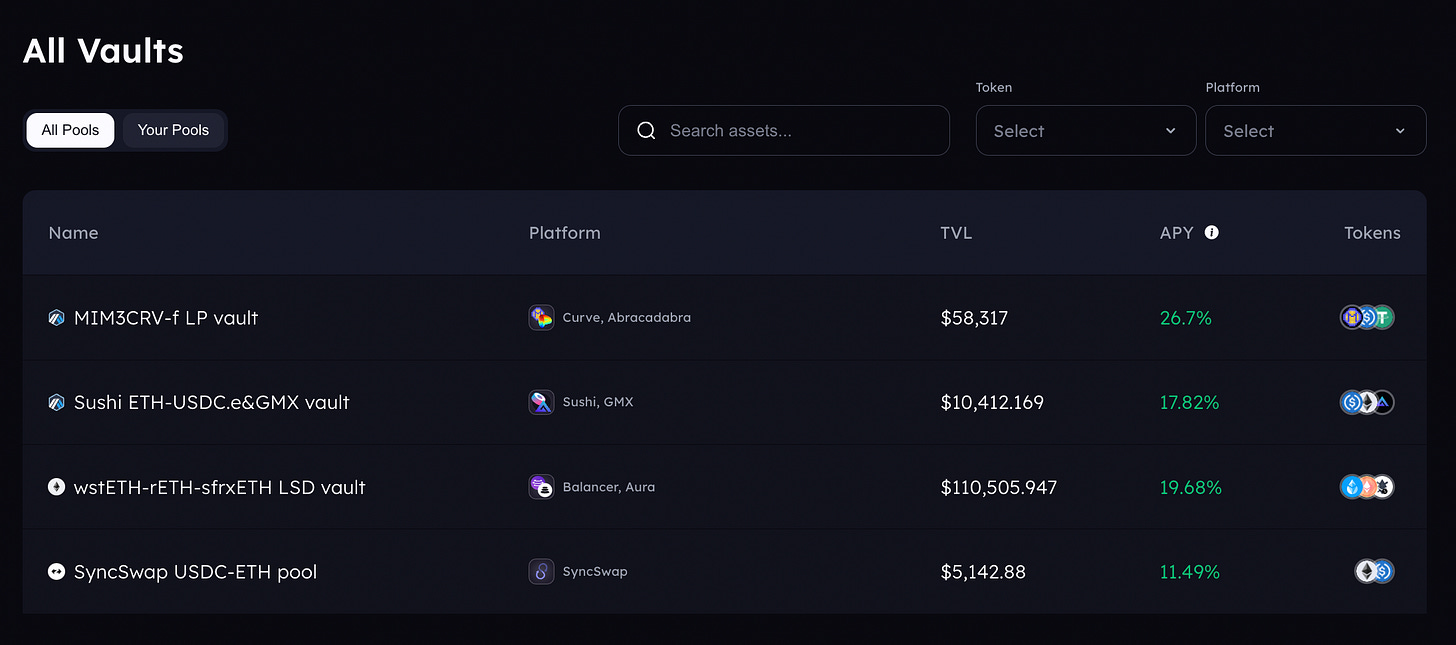This screenshot has width=1456, height=645.
Task: Click the $110,505.947 TVL value
Action: [999, 488]
